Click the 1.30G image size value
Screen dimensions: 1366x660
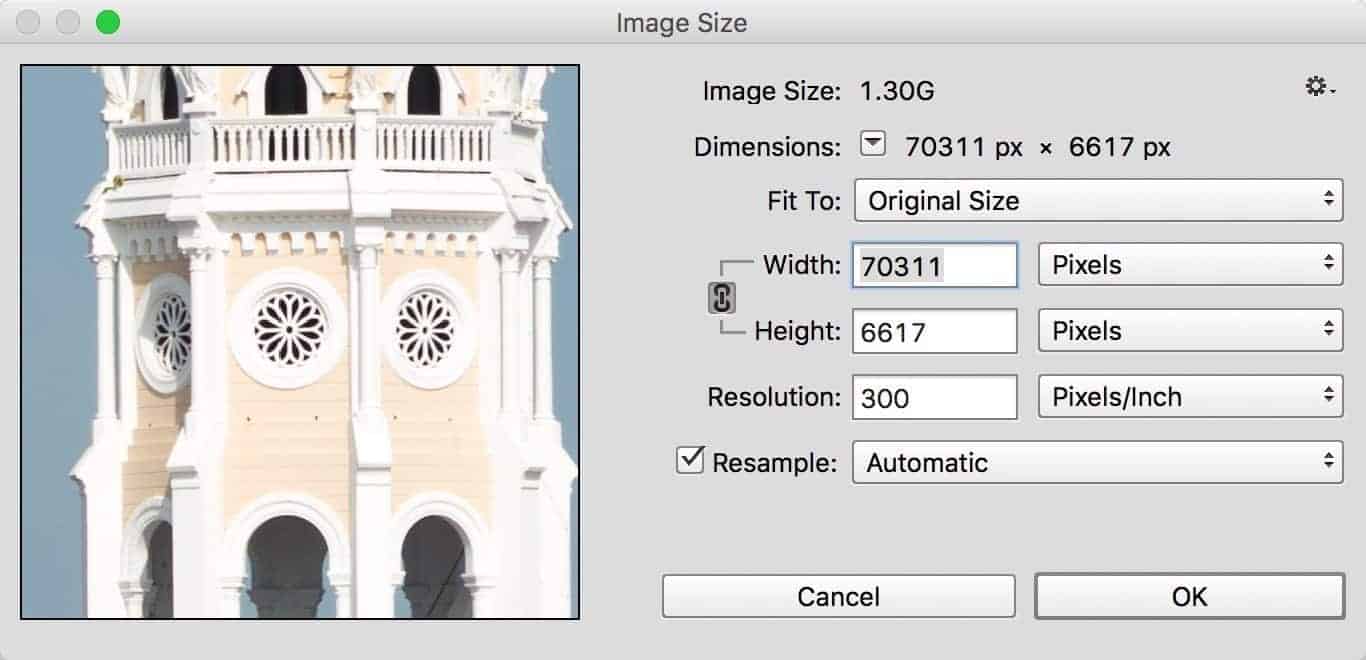click(897, 92)
